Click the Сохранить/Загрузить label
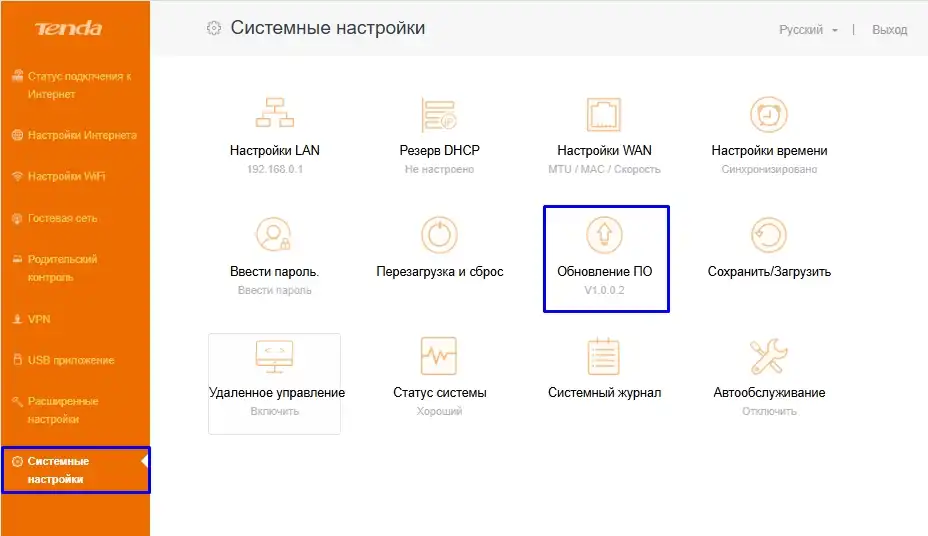 769,272
